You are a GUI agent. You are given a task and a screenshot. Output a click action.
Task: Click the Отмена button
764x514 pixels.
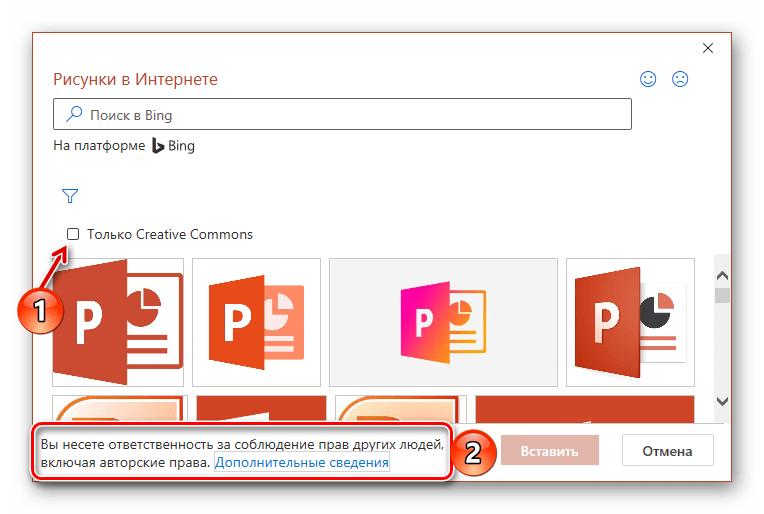click(668, 451)
